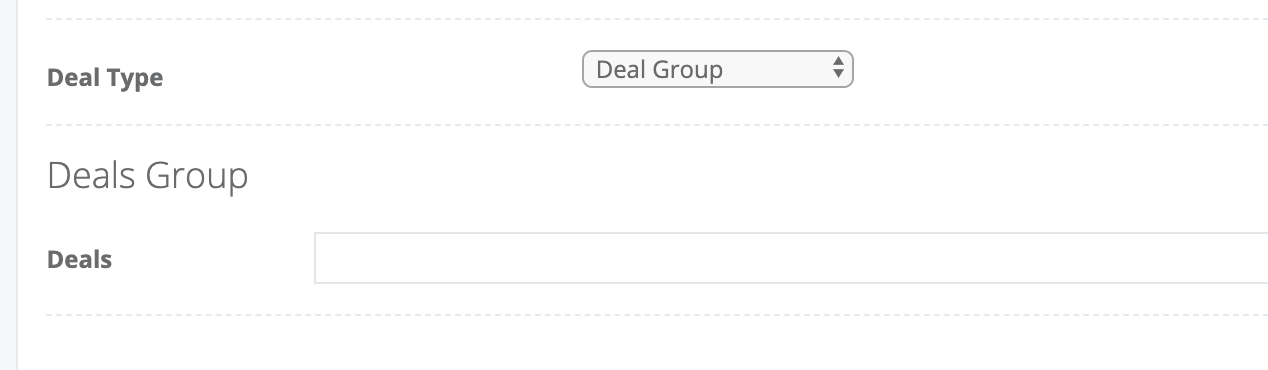Click the Deals field label
This screenshot has width=1268, height=370.
point(80,259)
